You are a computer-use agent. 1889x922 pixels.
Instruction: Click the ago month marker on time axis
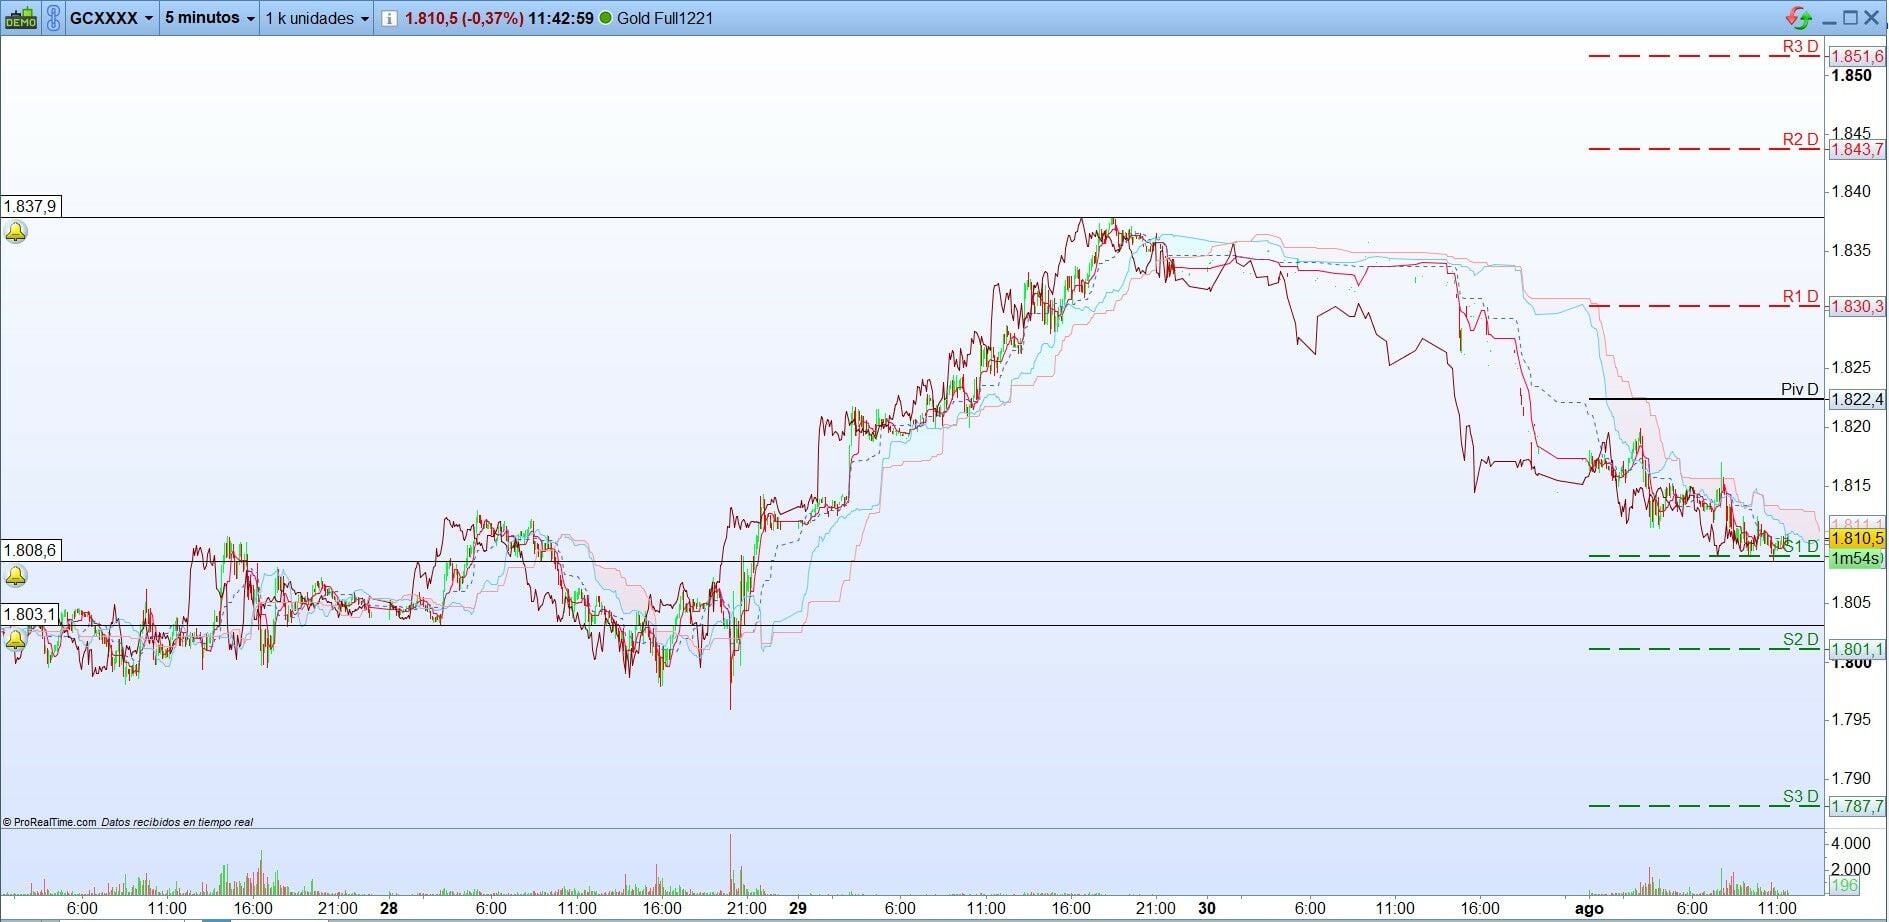coord(1589,909)
